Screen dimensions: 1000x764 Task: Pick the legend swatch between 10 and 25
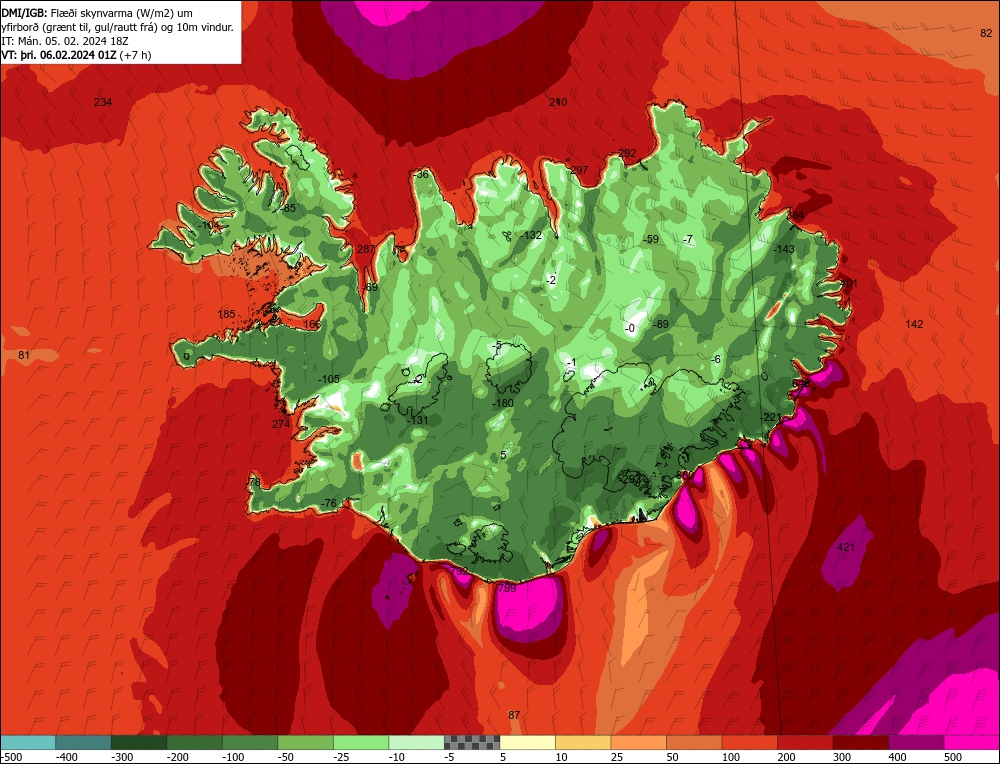coord(583,742)
